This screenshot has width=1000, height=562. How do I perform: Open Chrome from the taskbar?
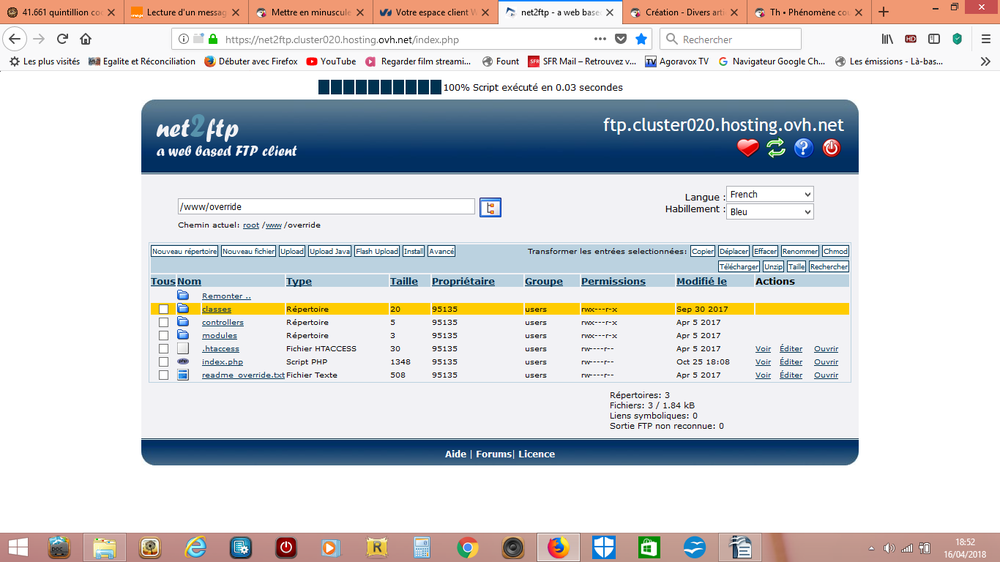[467, 547]
